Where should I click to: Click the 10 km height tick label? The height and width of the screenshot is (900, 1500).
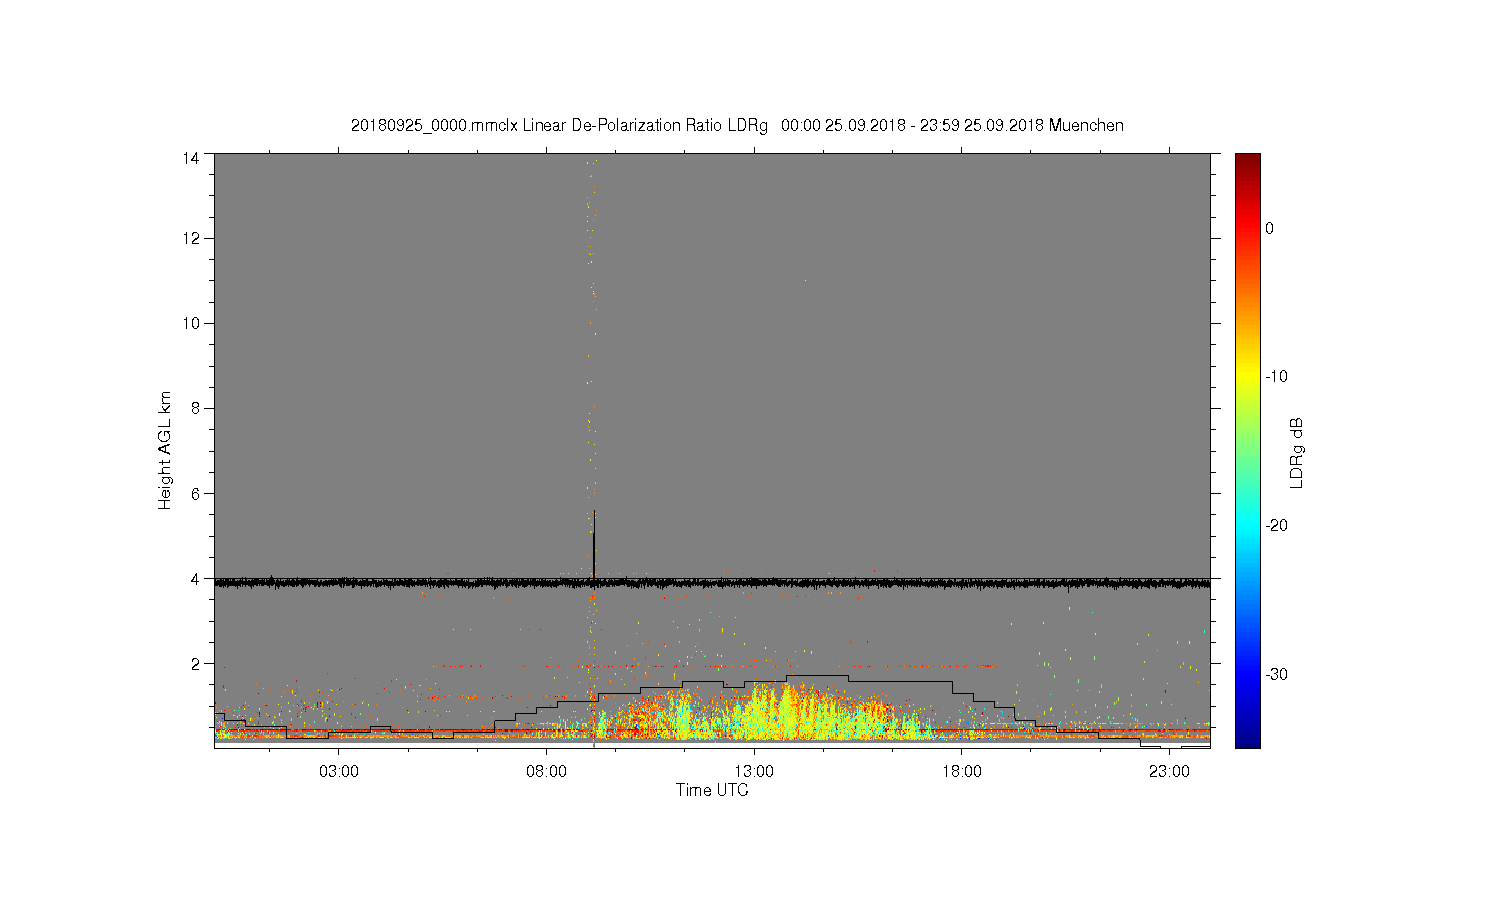click(191, 323)
